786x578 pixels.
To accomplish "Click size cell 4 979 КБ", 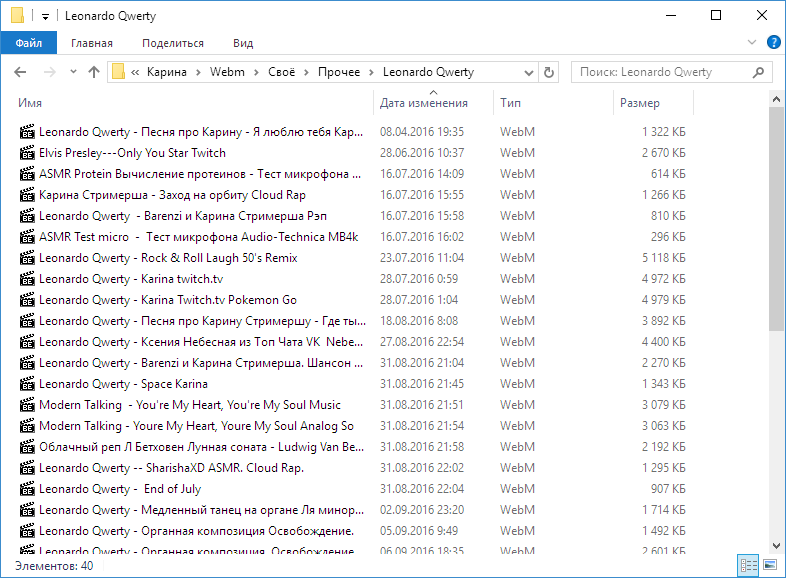I will point(664,300).
